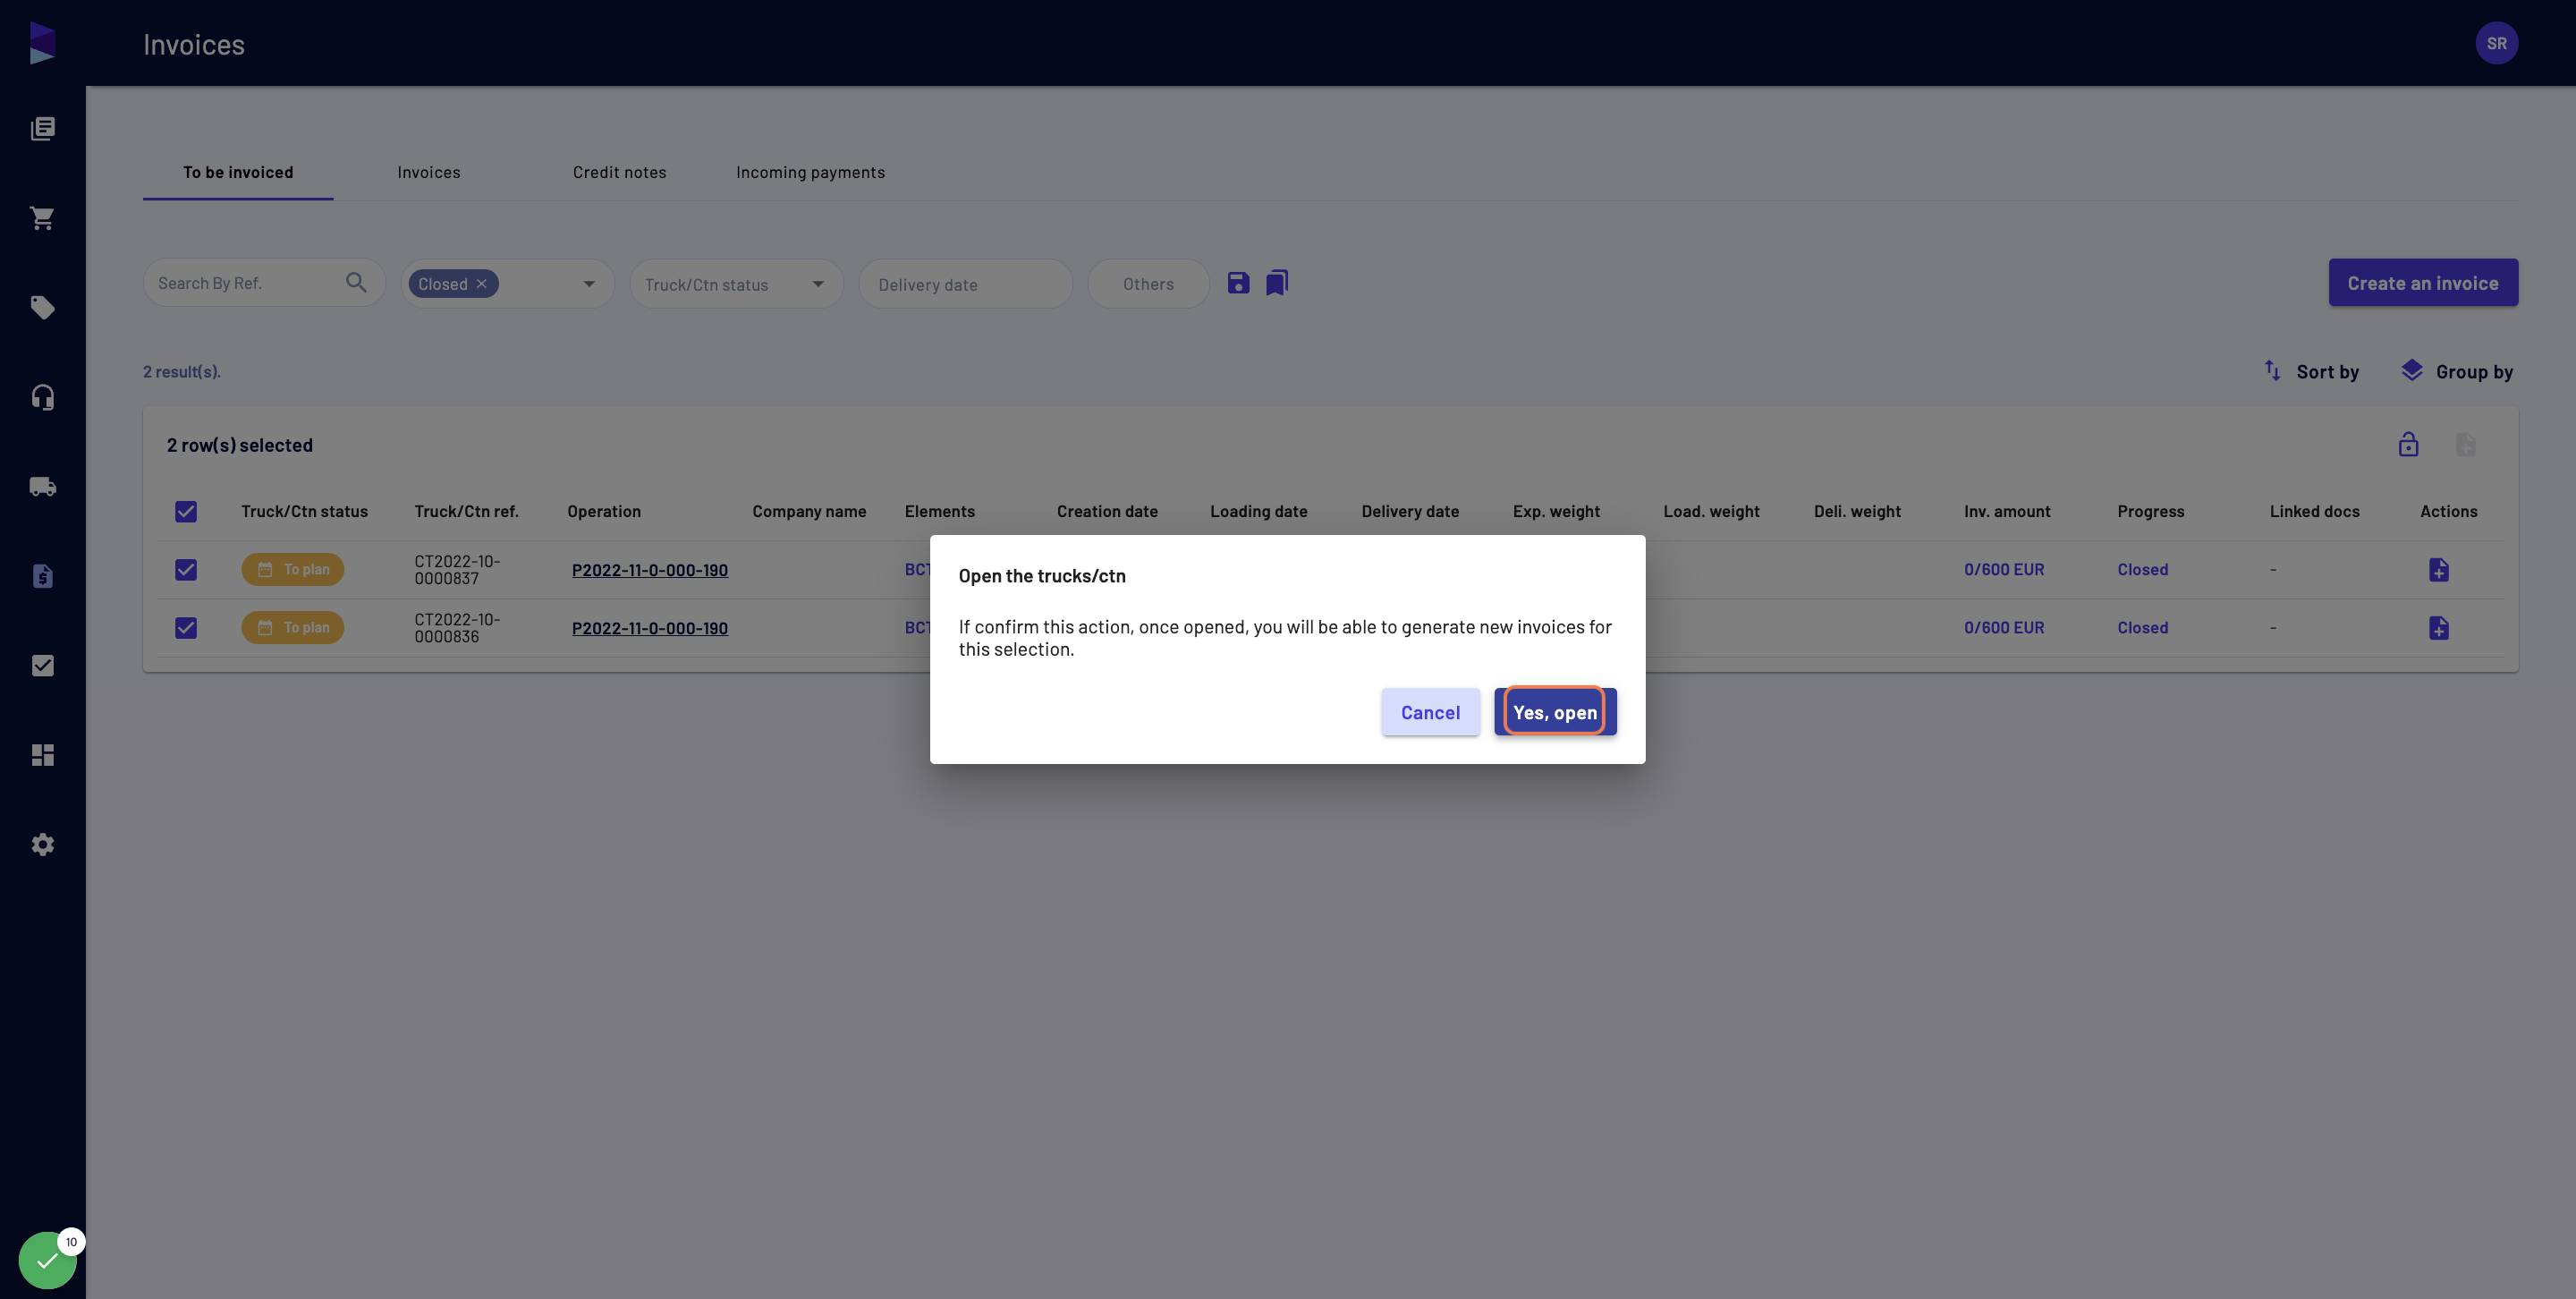Confirm with Yes, open button

click(1555, 712)
